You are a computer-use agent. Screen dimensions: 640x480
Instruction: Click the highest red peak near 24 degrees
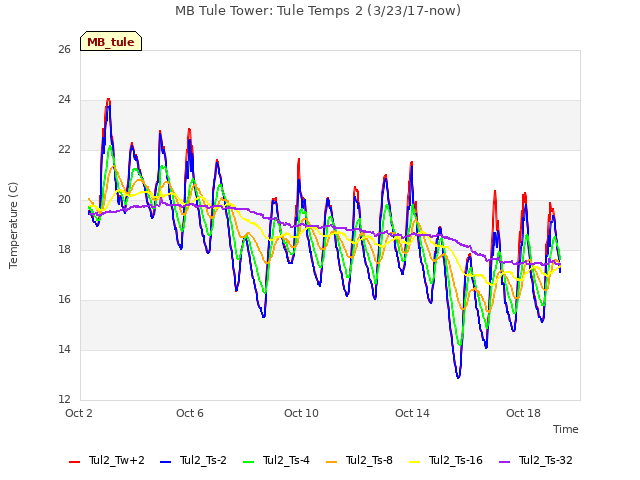pyautogui.click(x=108, y=100)
